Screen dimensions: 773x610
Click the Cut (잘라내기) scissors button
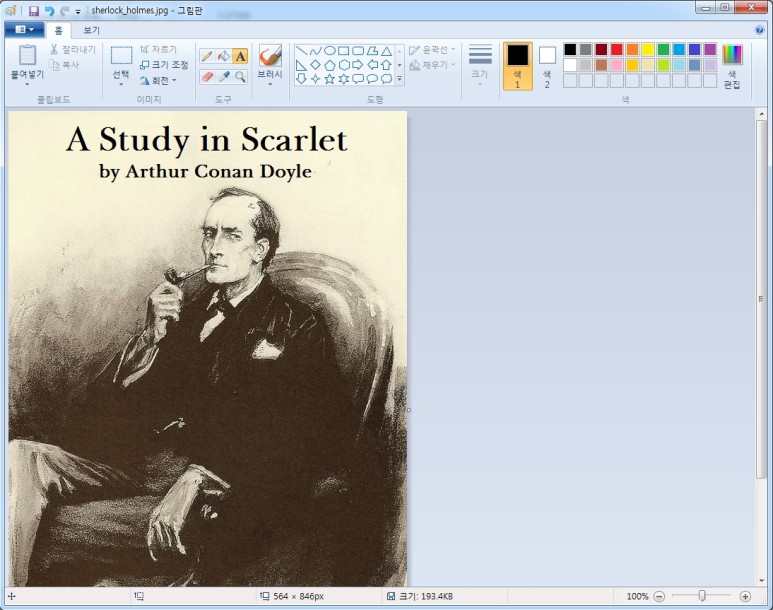coord(72,49)
